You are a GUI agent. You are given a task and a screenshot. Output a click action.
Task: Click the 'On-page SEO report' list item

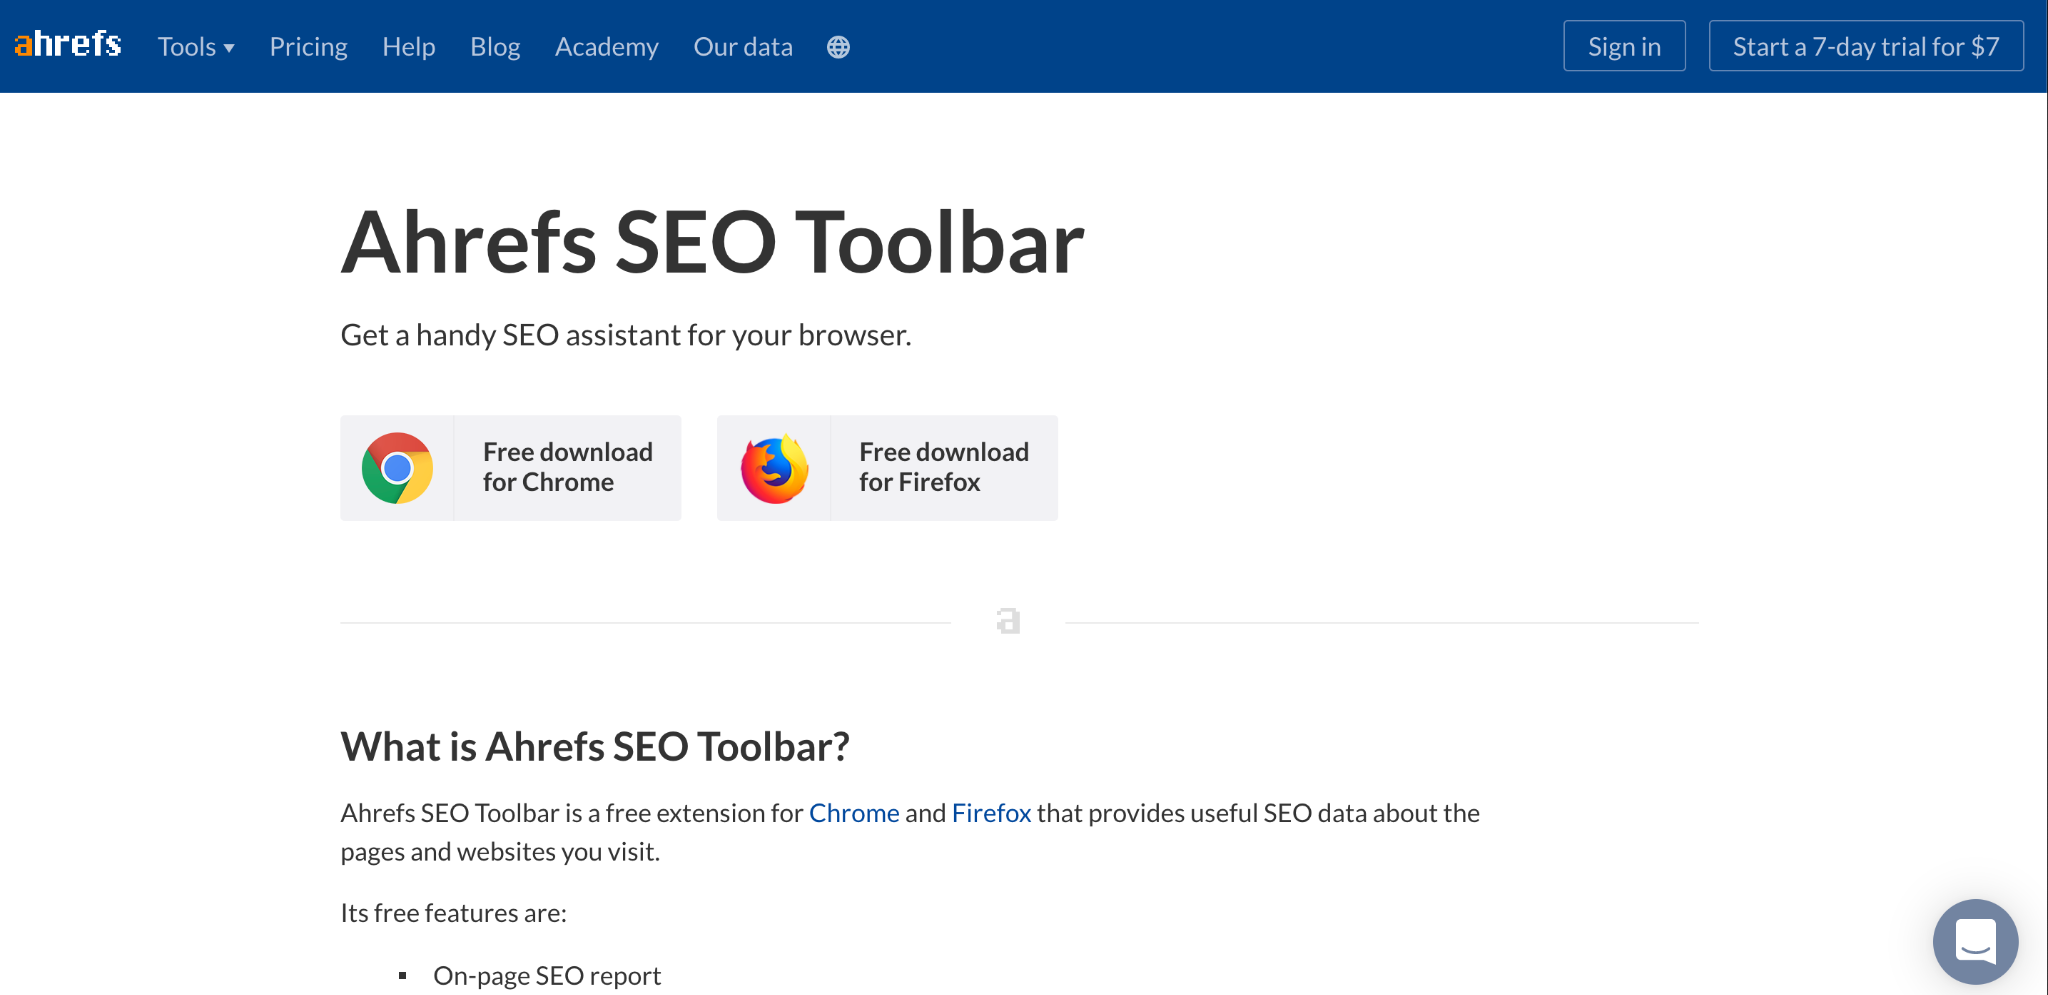click(547, 976)
